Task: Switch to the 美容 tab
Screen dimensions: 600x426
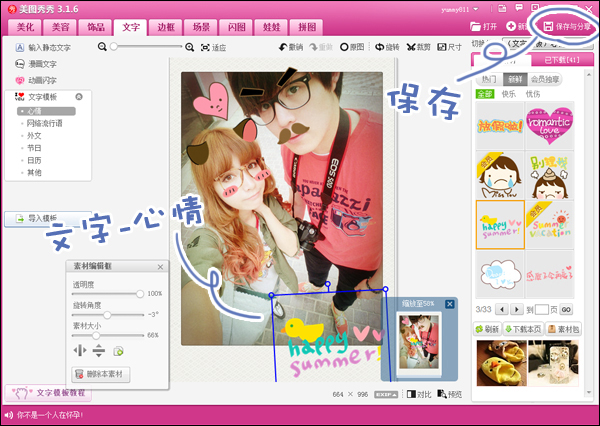Action: (x=60, y=27)
